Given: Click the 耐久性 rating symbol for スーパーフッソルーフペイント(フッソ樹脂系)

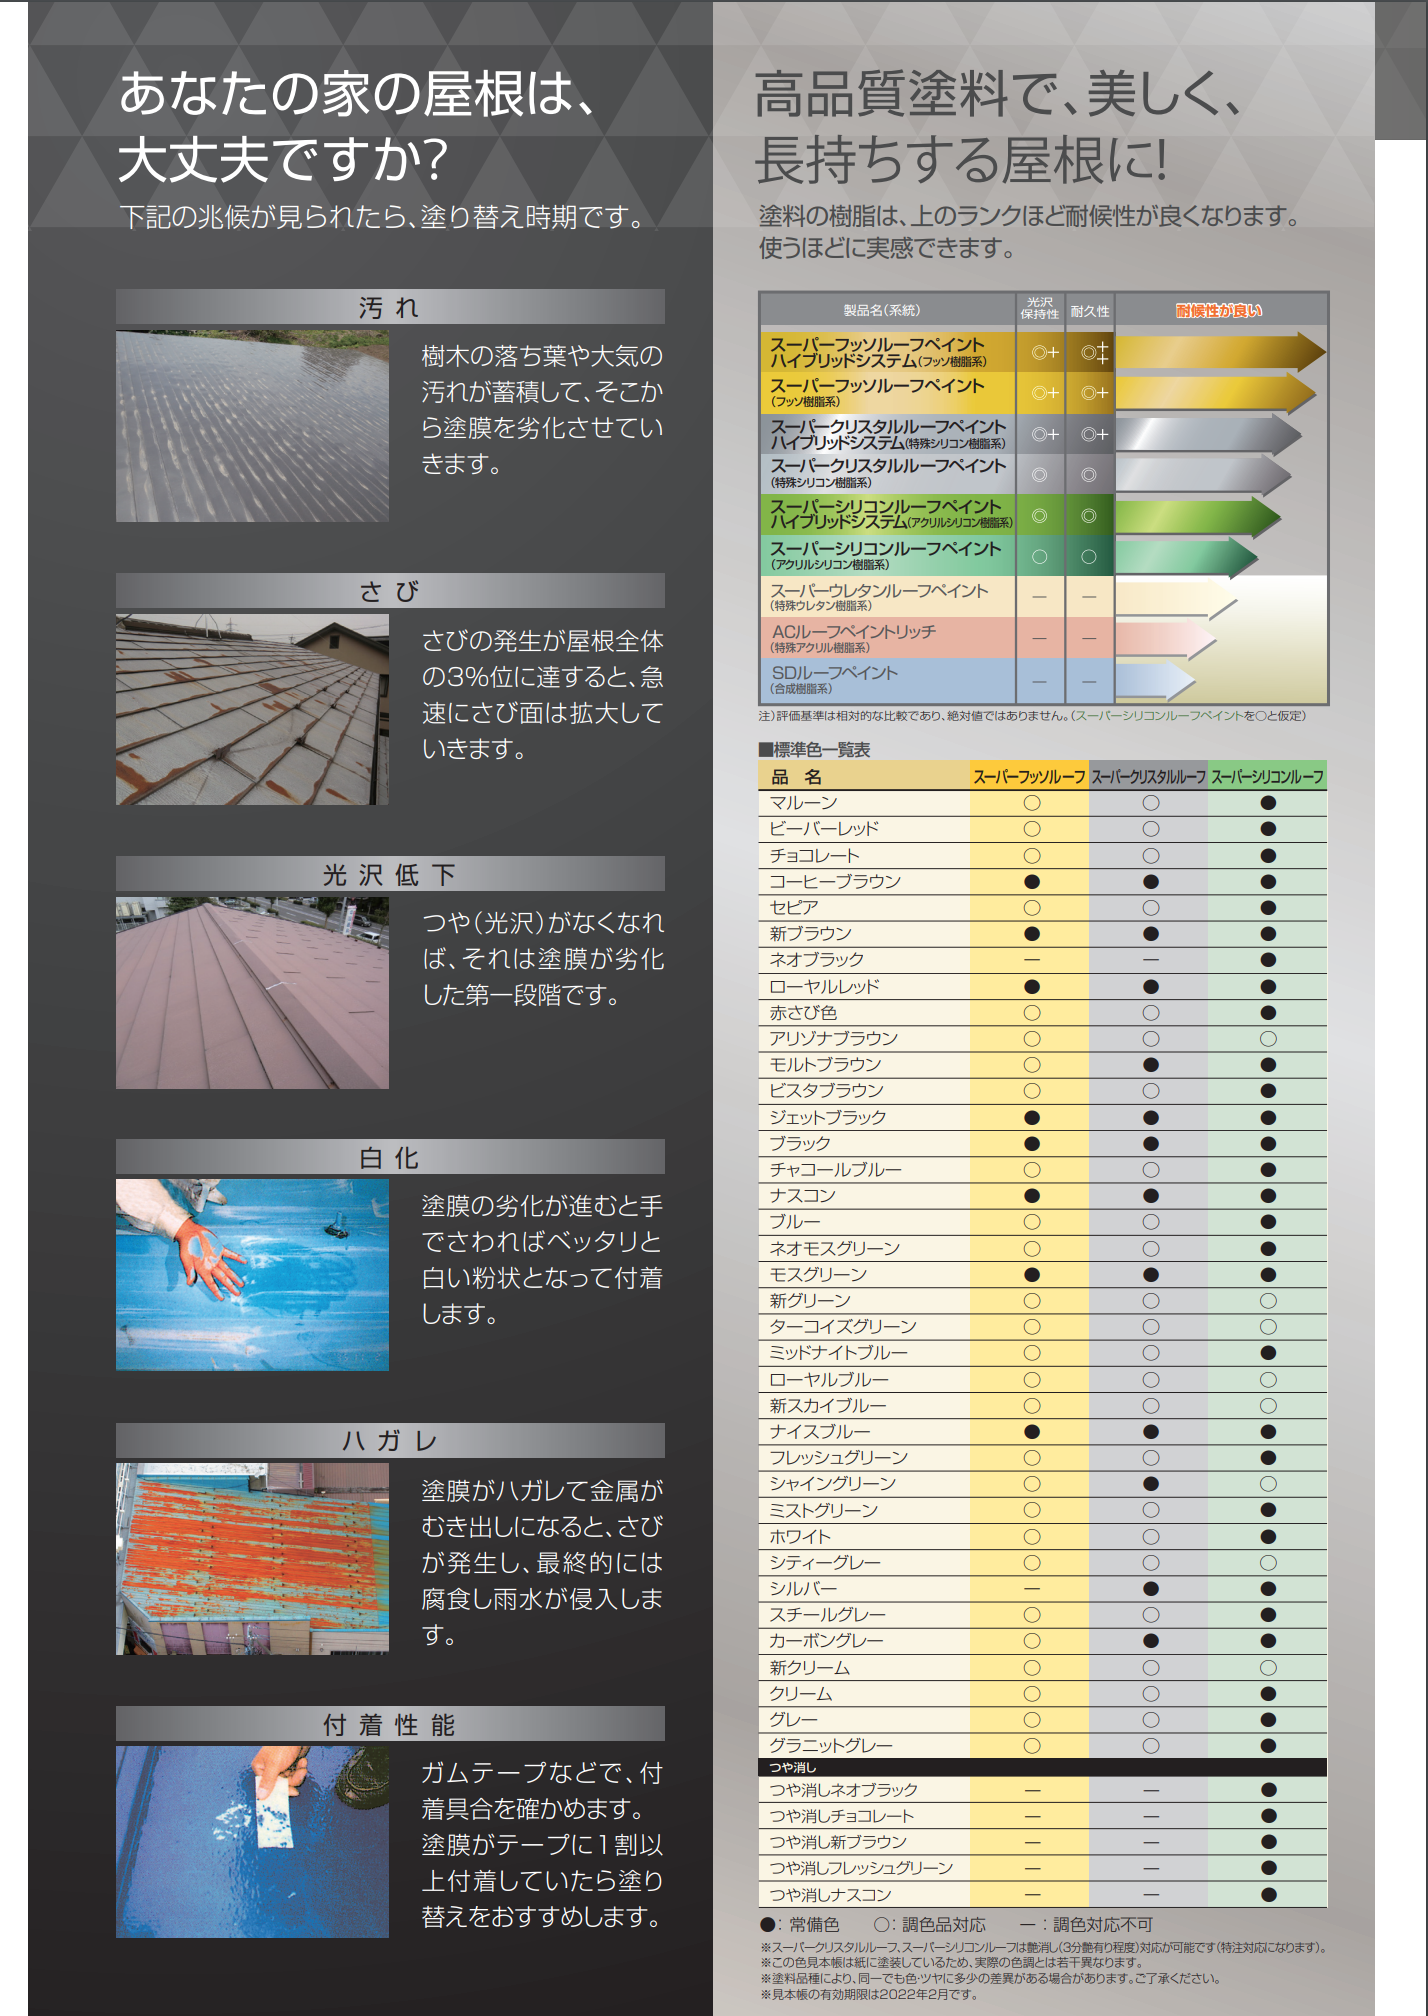Looking at the screenshot, I should (x=1091, y=393).
